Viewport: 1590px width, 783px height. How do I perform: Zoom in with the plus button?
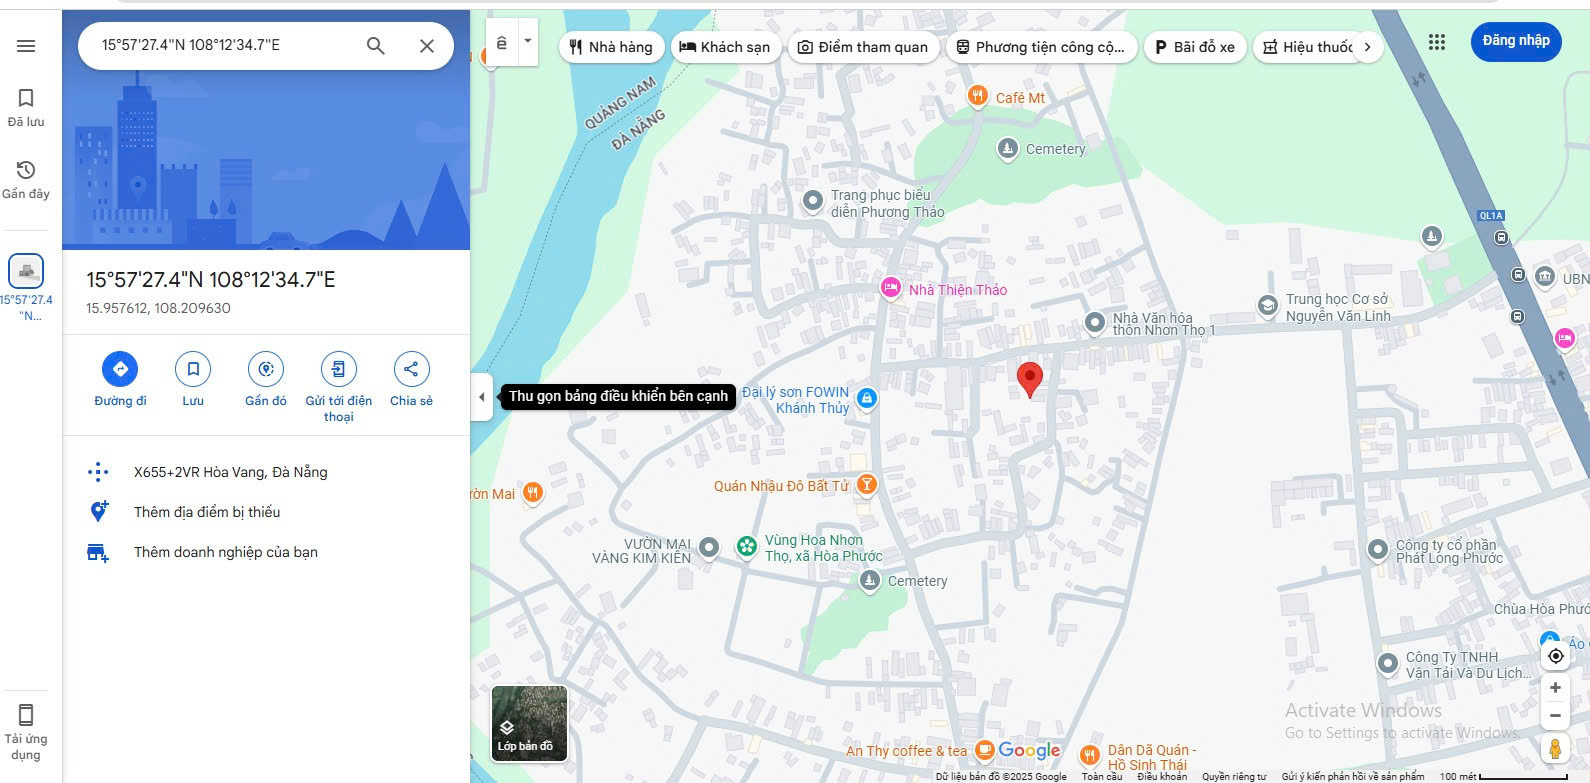(1555, 688)
